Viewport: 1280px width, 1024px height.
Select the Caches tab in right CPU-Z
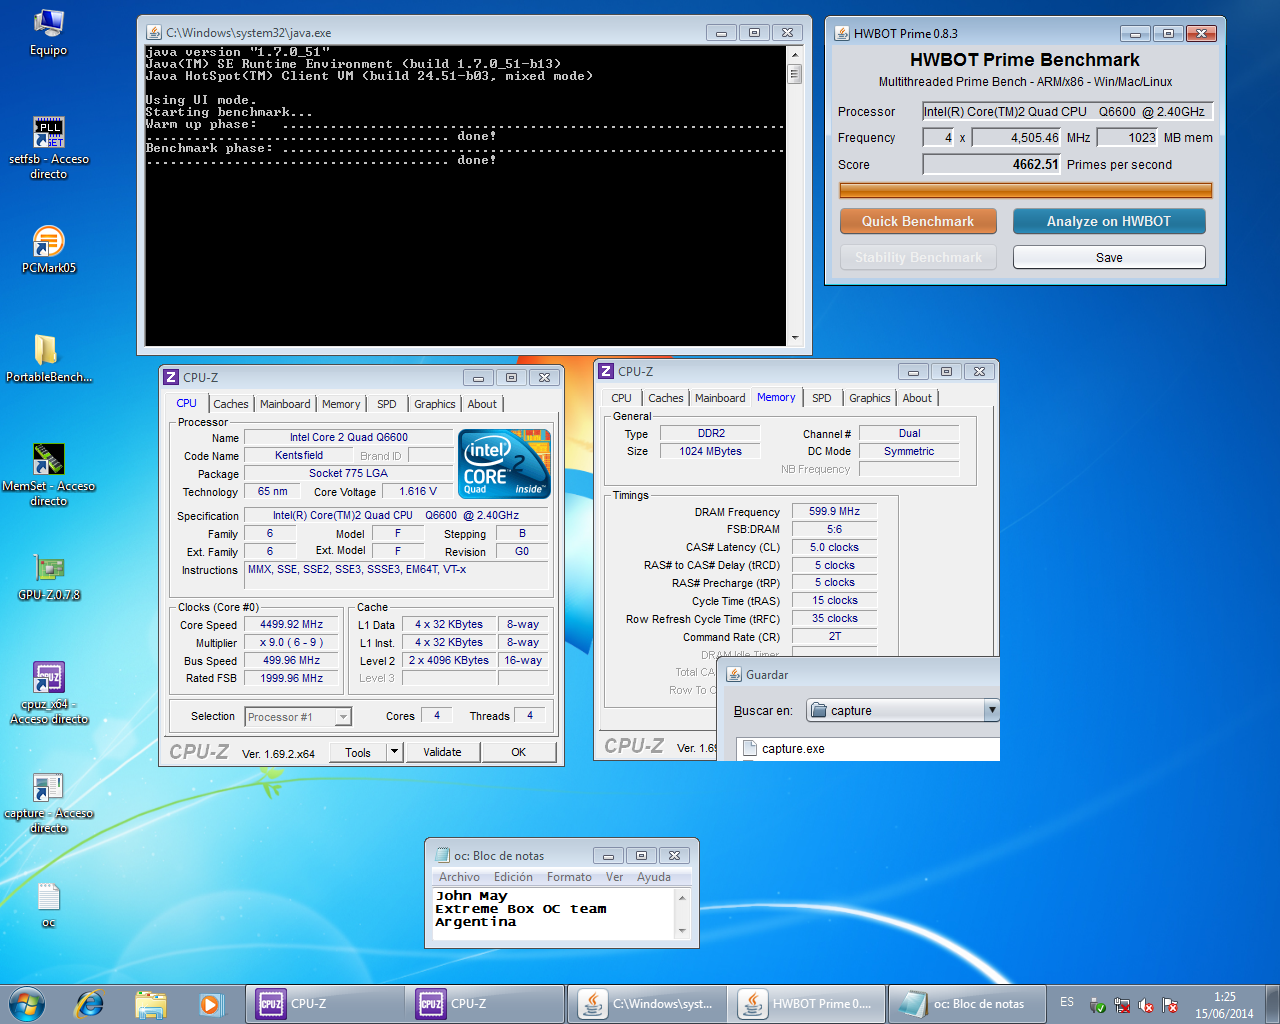point(666,398)
